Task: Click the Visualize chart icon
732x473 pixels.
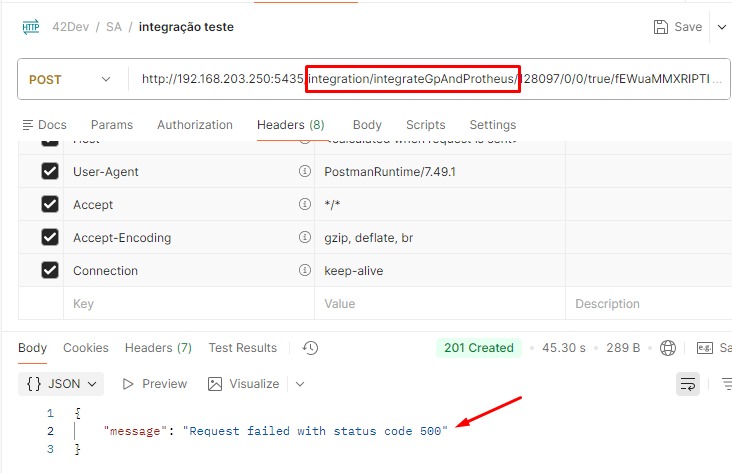Action: 215,384
